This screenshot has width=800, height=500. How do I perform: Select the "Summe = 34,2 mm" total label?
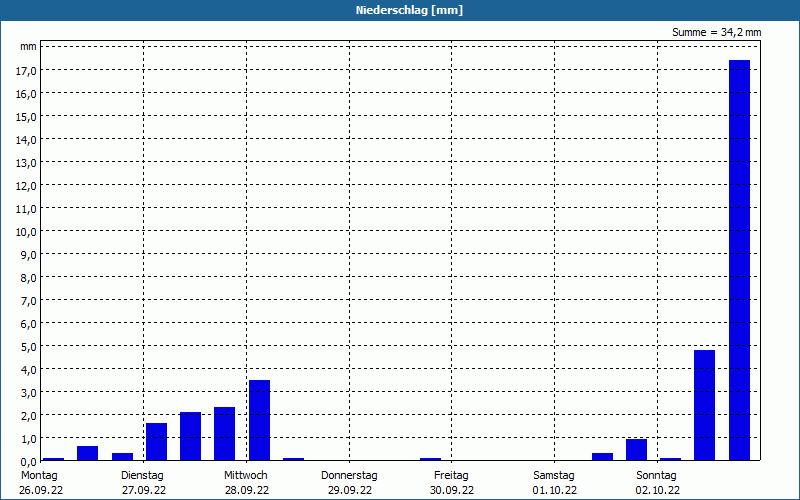point(716,32)
